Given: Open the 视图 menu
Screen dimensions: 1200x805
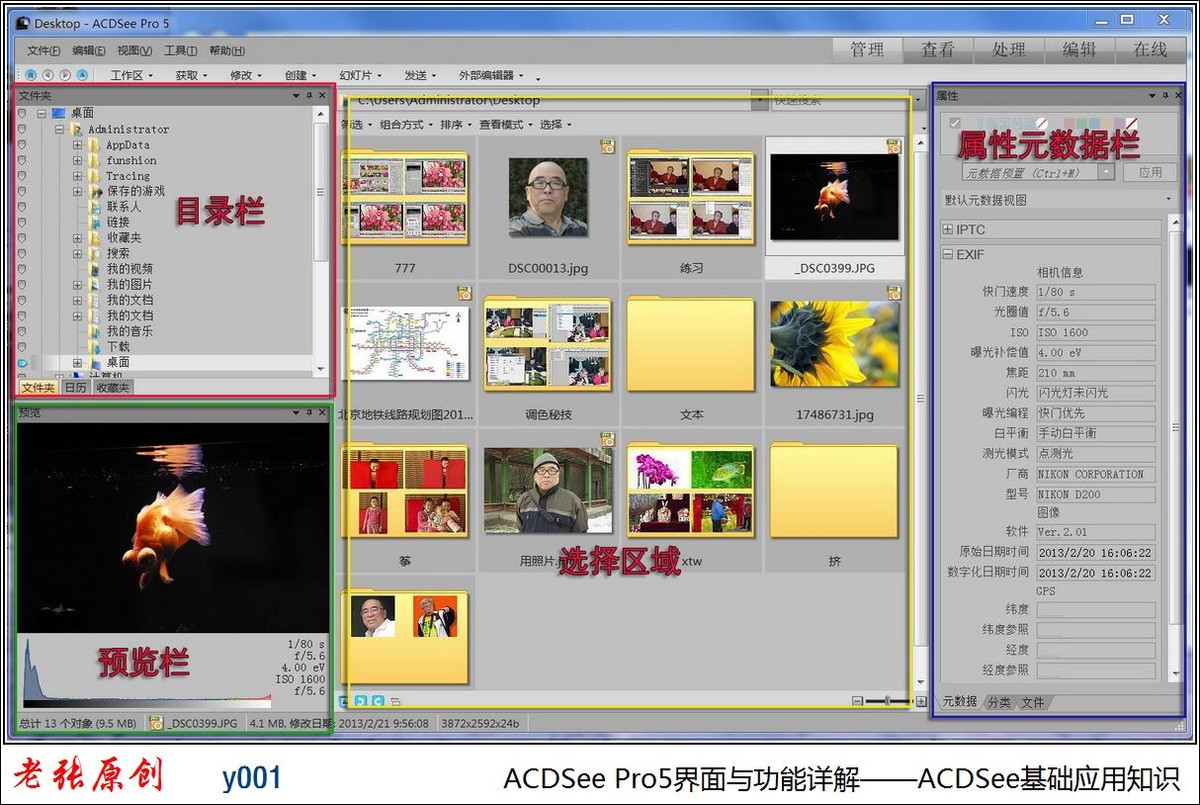Looking at the screenshot, I should click(x=134, y=51).
